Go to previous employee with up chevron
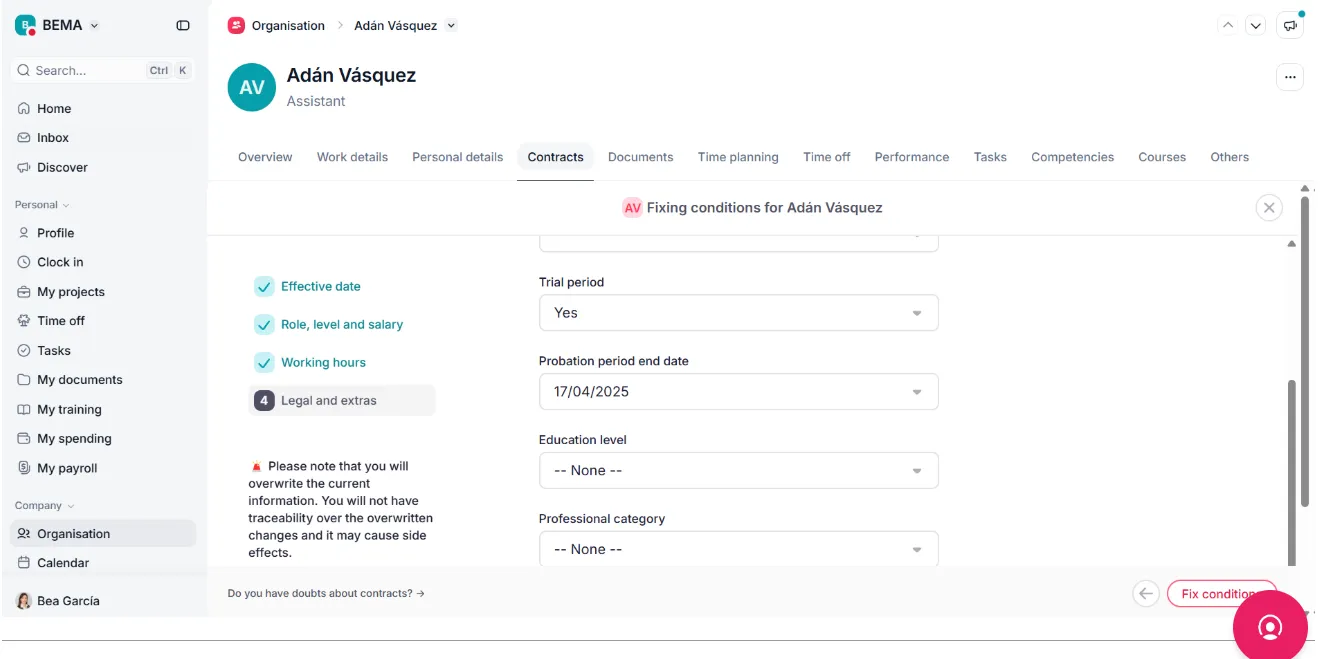 point(1228,26)
